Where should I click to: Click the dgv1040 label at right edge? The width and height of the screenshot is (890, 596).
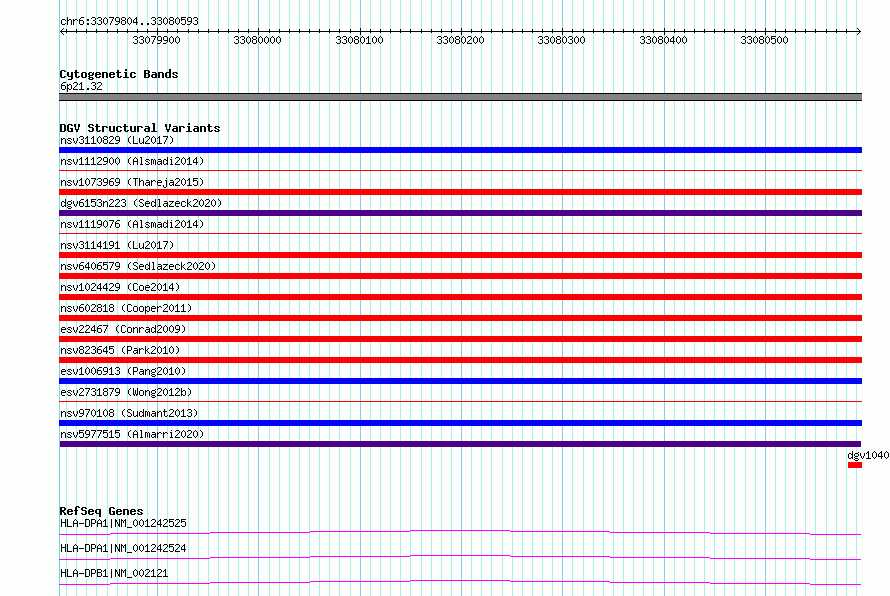coord(868,455)
